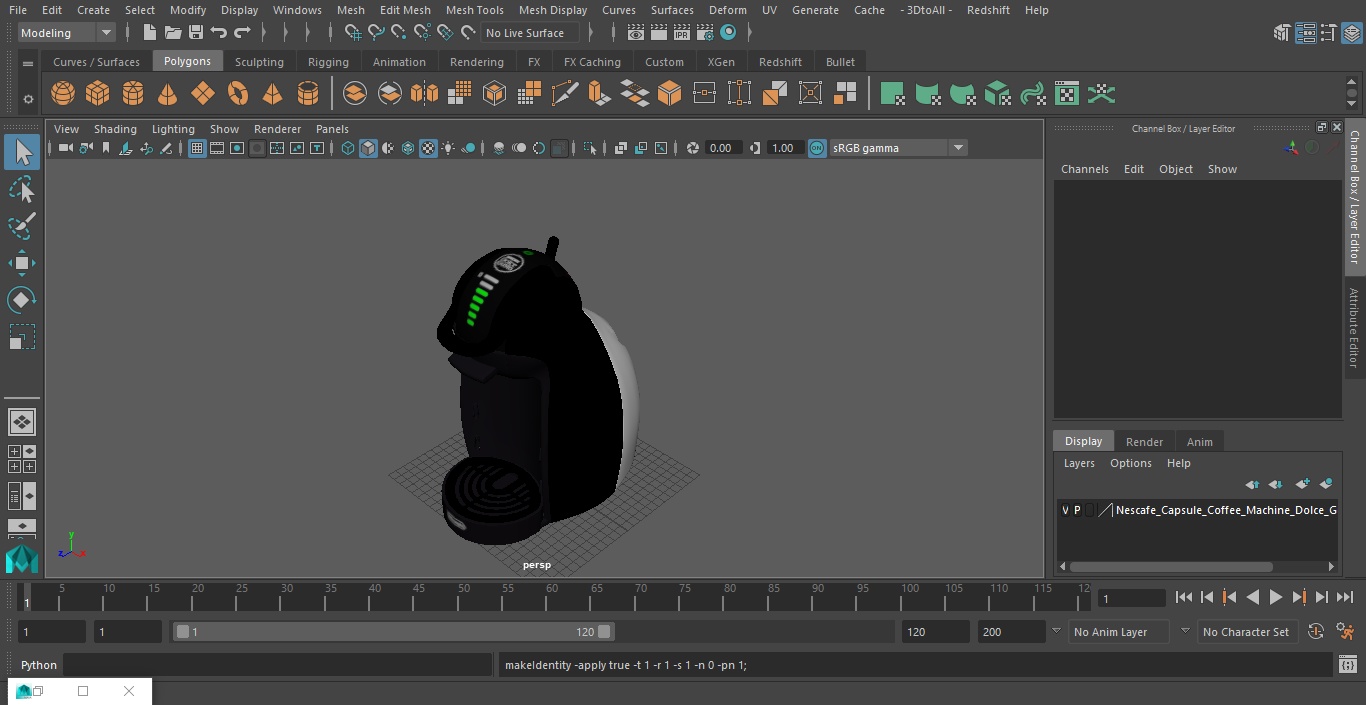Open the No Character Set dropdown
Image resolution: width=1366 pixels, height=705 pixels.
(x=1247, y=632)
